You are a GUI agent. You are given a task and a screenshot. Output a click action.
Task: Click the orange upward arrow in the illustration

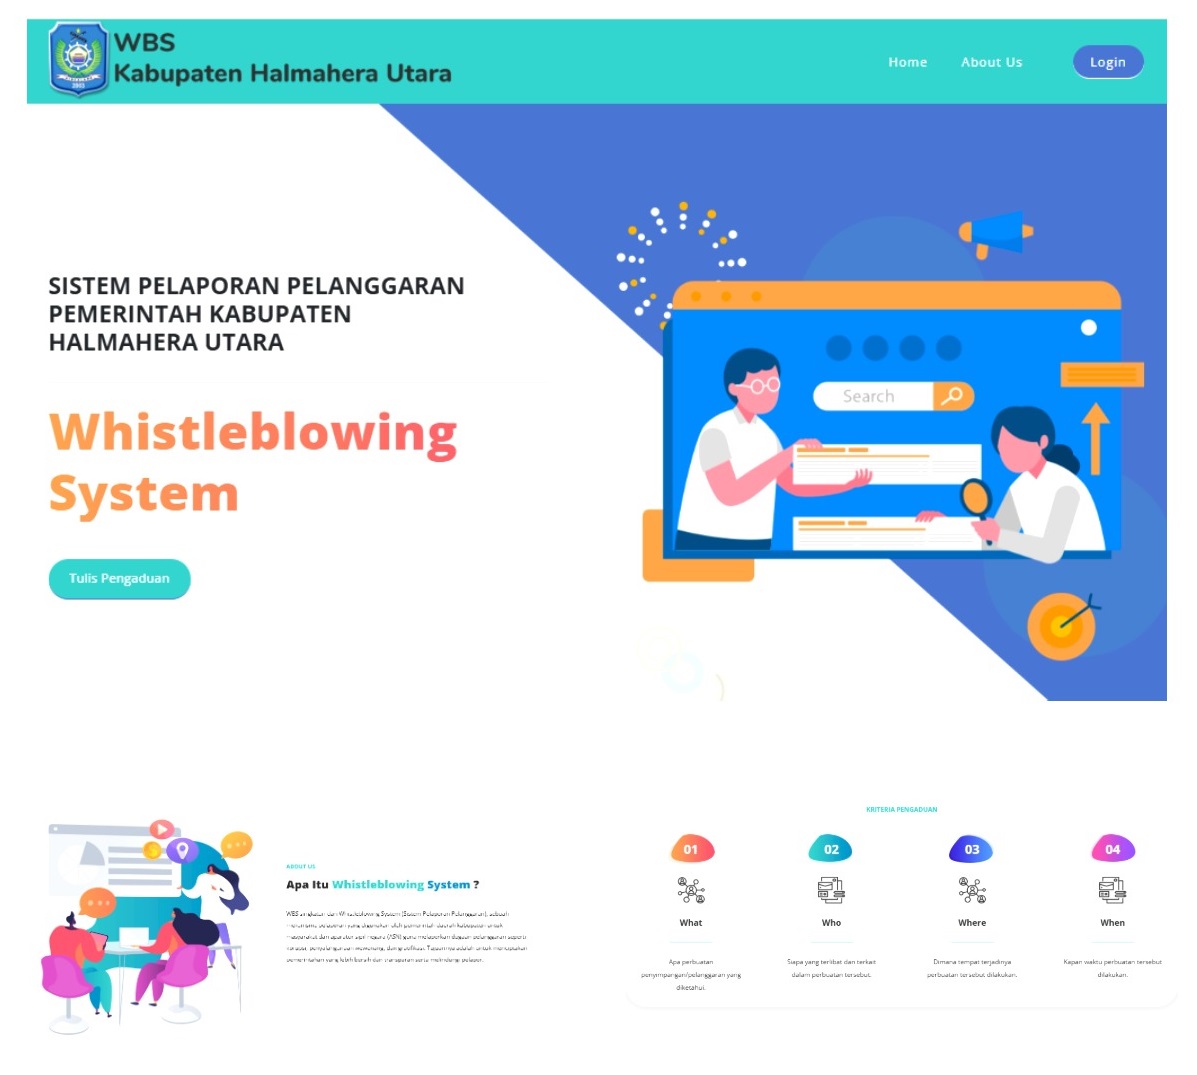(1095, 437)
